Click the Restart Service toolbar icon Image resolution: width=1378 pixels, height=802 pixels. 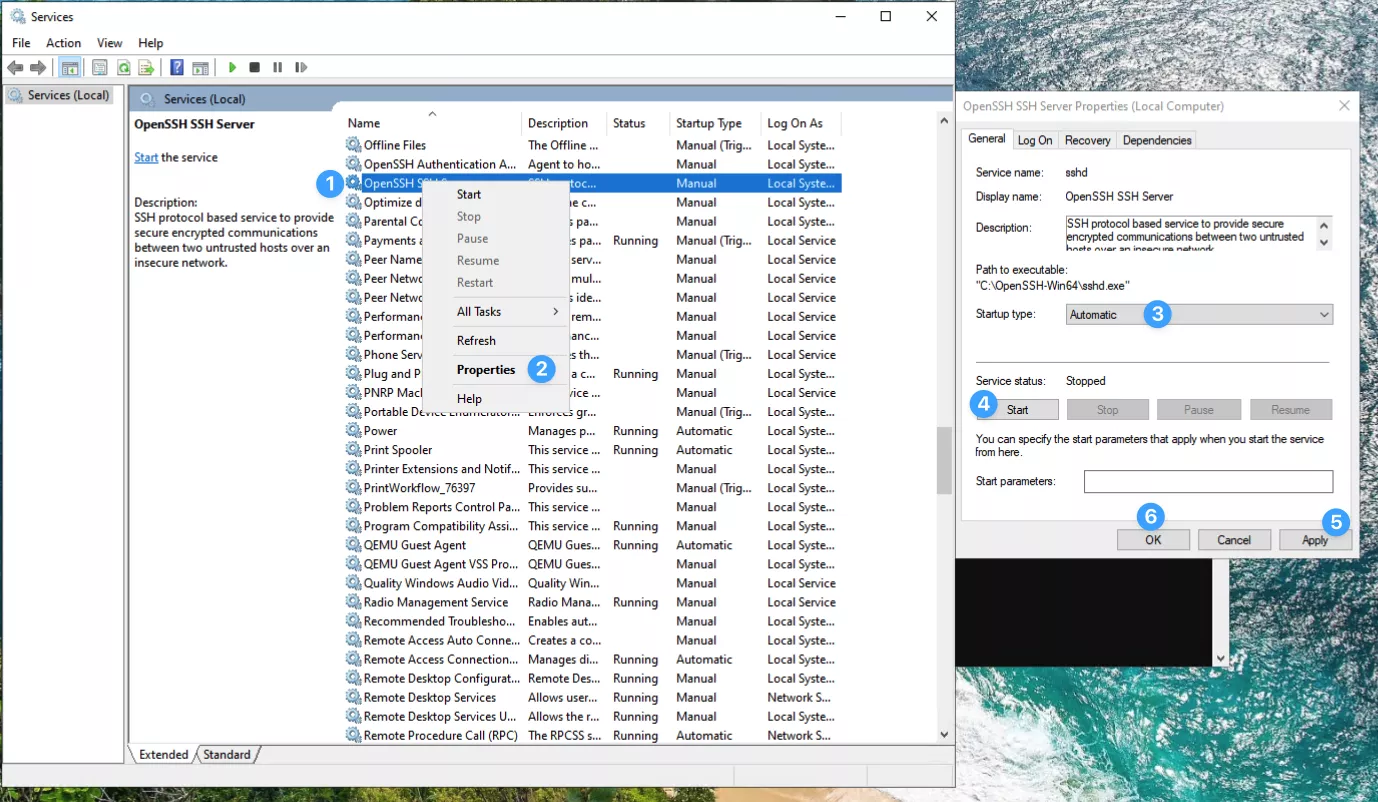point(301,68)
